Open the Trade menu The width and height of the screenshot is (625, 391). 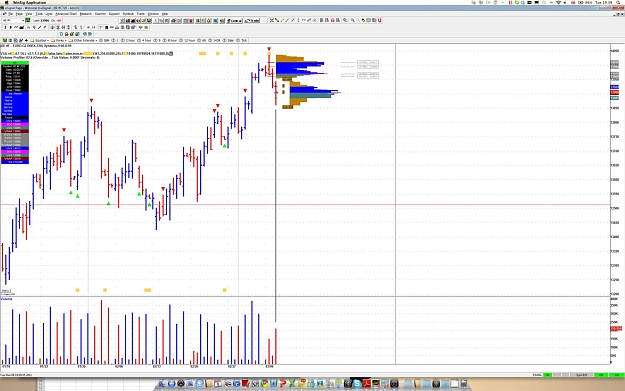coord(141,14)
